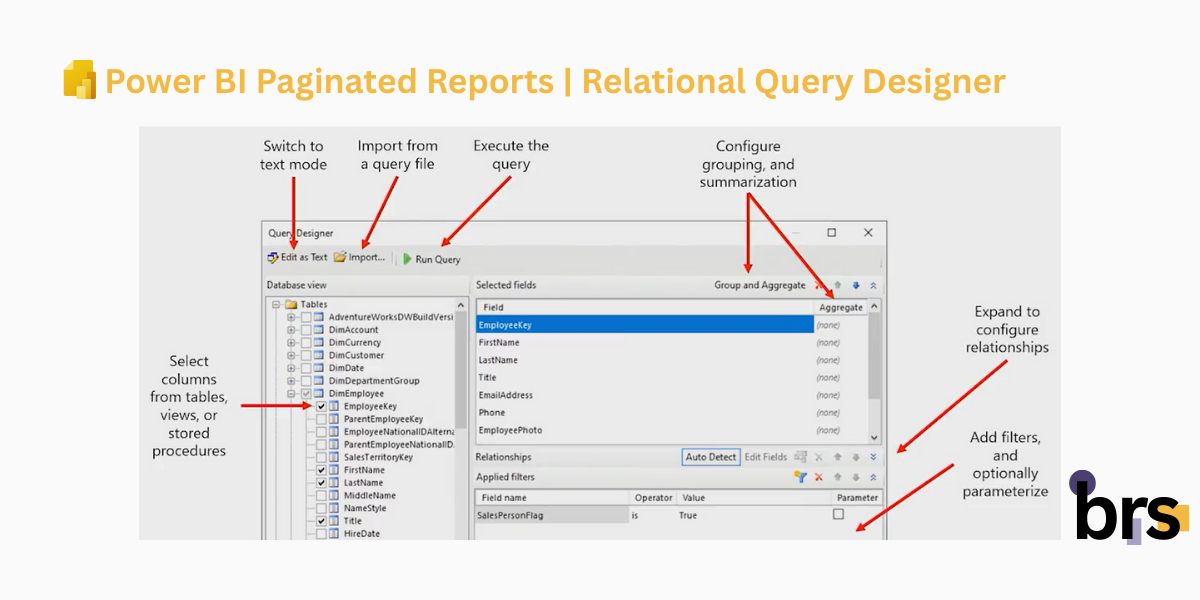1200x600 pixels.
Task: Check the ParentEmployeeKey column checkbox
Action: pos(321,419)
